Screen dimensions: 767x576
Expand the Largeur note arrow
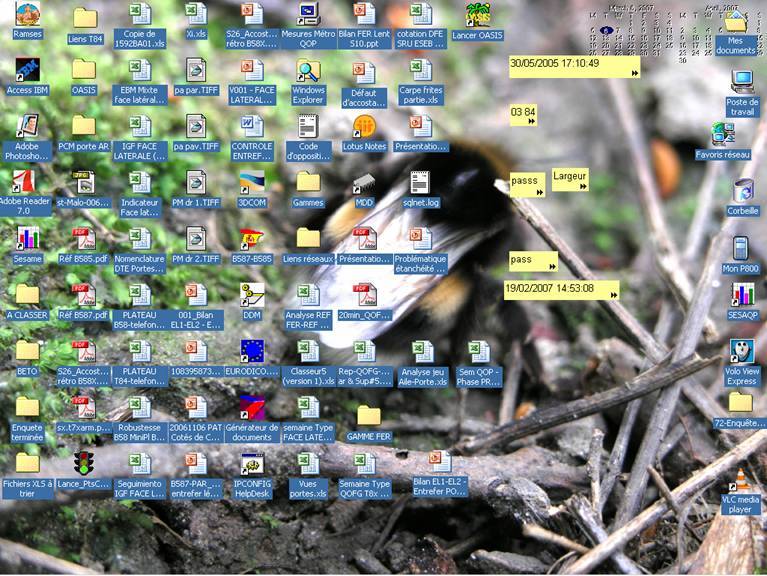point(582,186)
